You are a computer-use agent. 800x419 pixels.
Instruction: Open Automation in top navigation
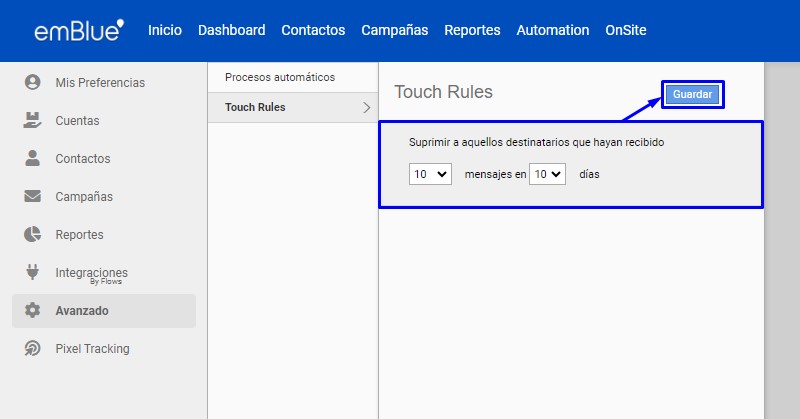tap(553, 30)
